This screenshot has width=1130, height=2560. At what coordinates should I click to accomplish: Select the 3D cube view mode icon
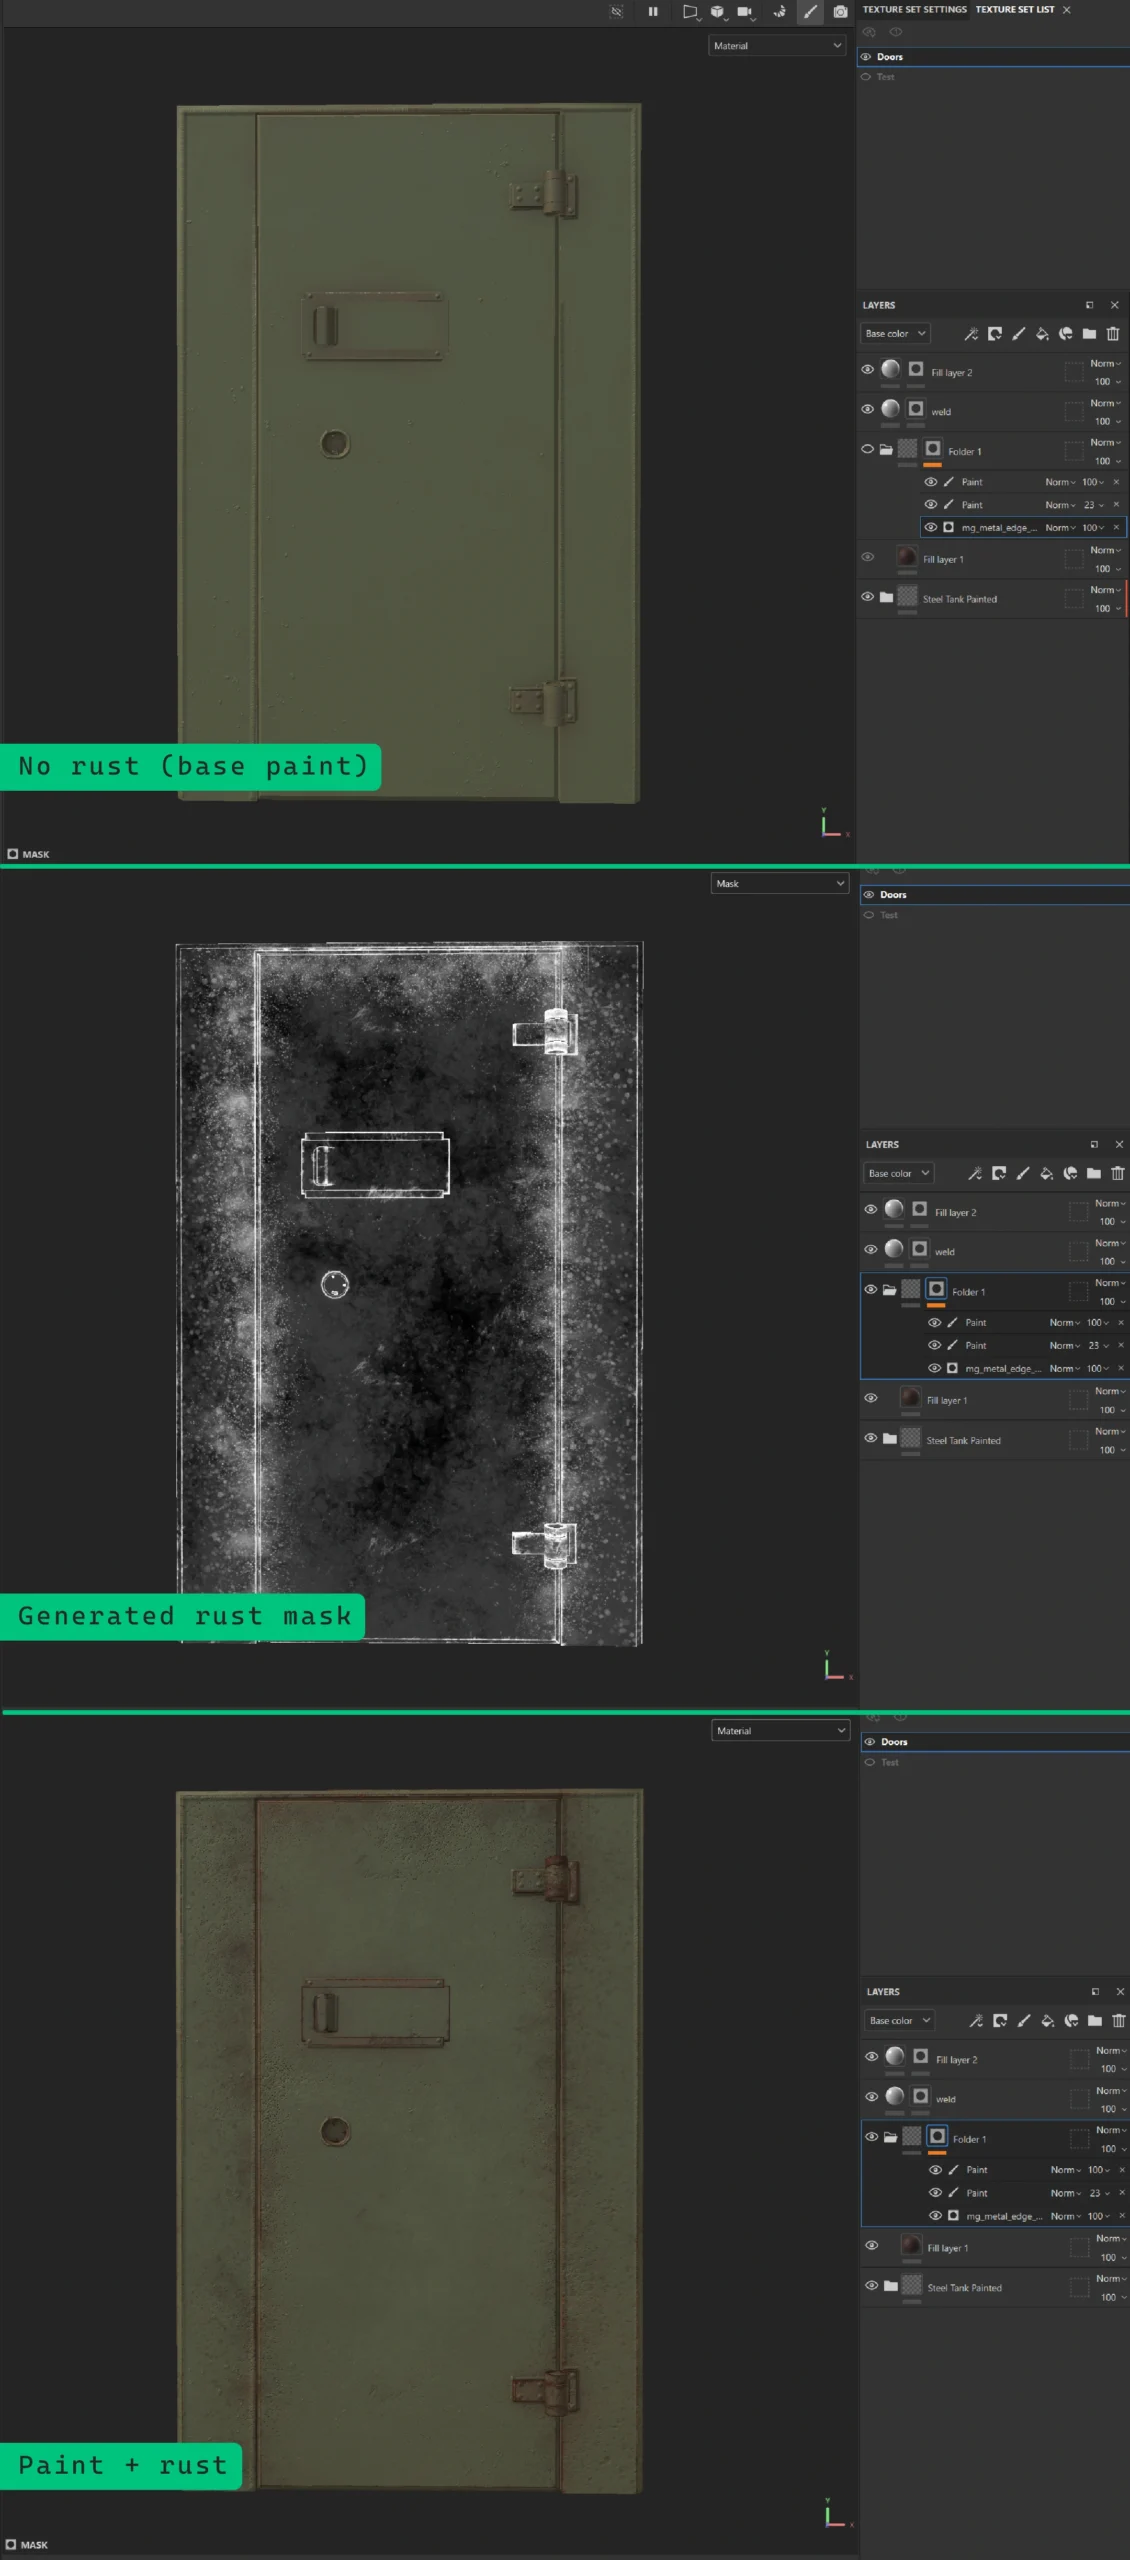pos(717,12)
